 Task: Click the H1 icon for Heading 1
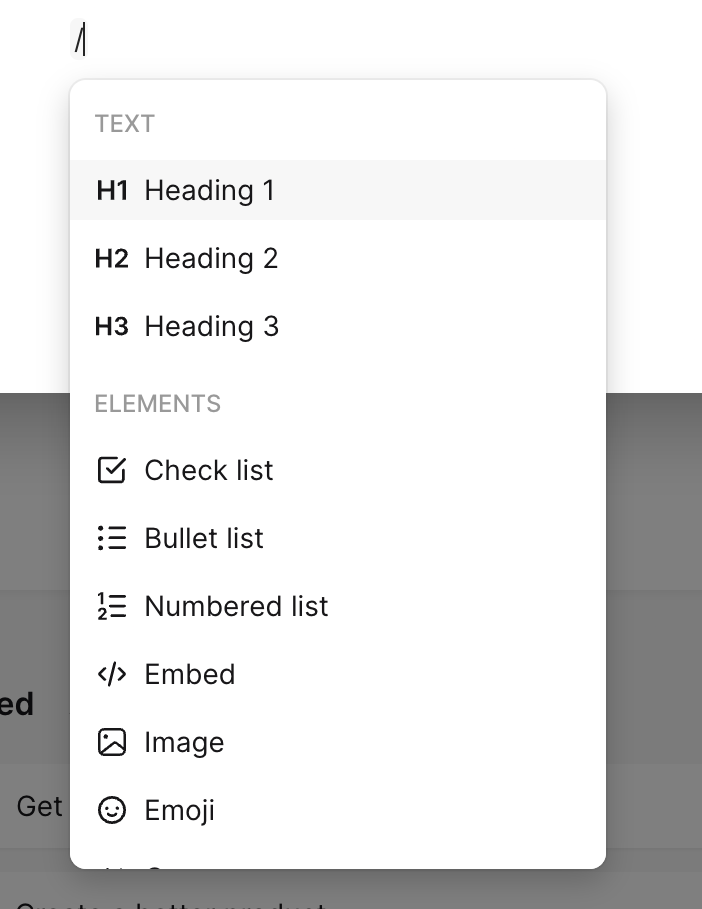pyautogui.click(x=111, y=190)
